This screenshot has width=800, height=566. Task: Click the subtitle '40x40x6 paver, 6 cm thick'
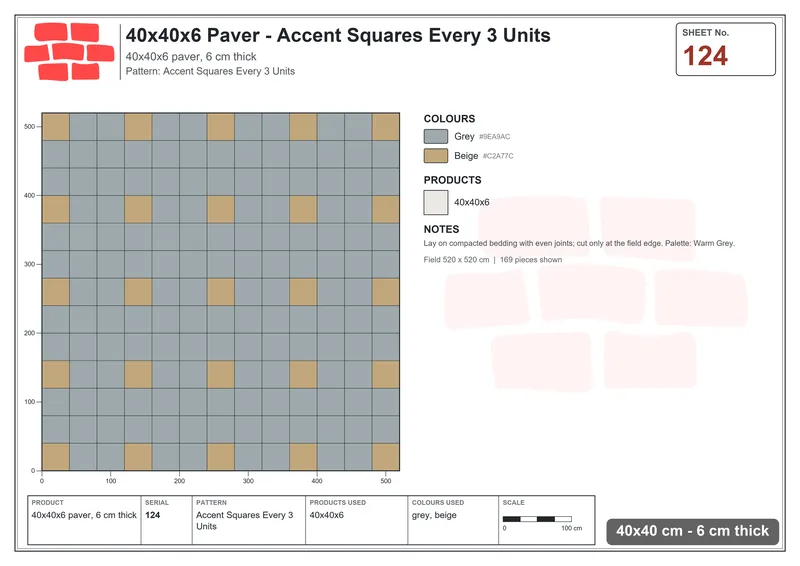[191, 57]
